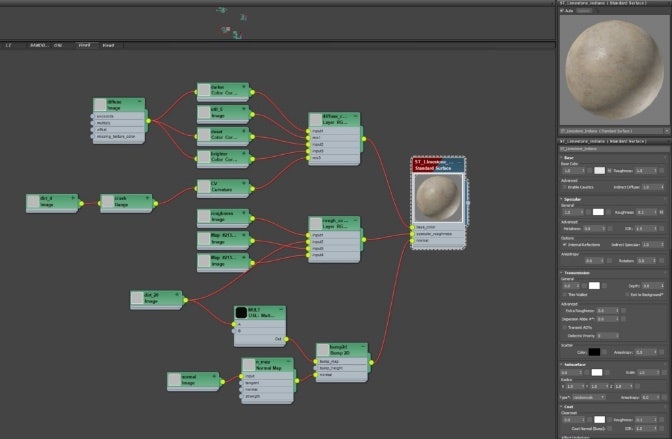Click the Specular white color swatch
The height and width of the screenshot is (439, 672).
tap(598, 212)
